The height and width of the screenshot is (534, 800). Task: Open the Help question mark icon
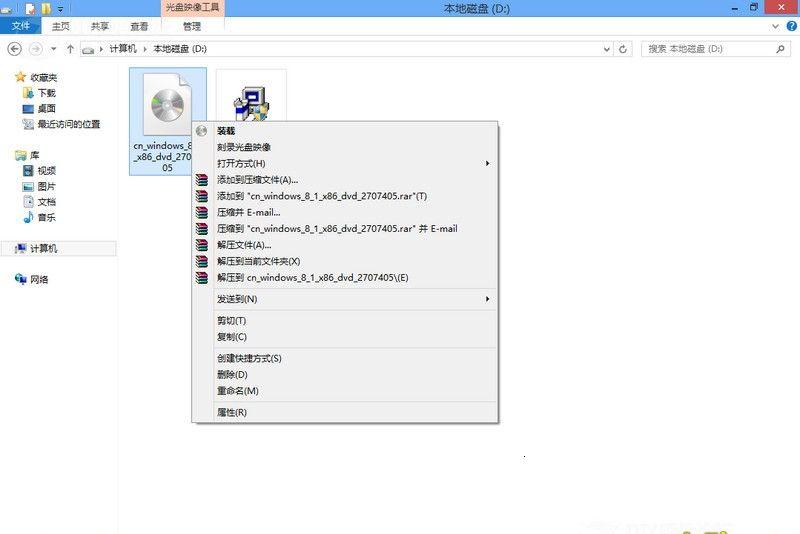tap(792, 26)
